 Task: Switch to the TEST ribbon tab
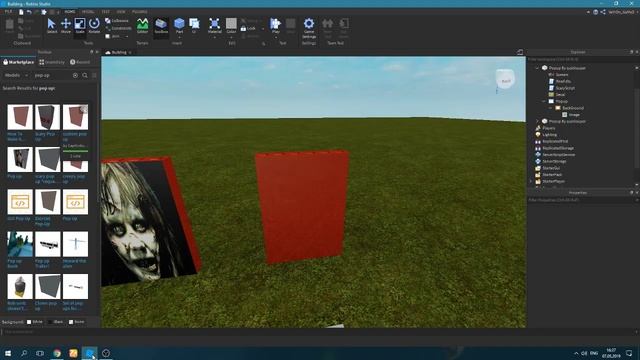105,12
